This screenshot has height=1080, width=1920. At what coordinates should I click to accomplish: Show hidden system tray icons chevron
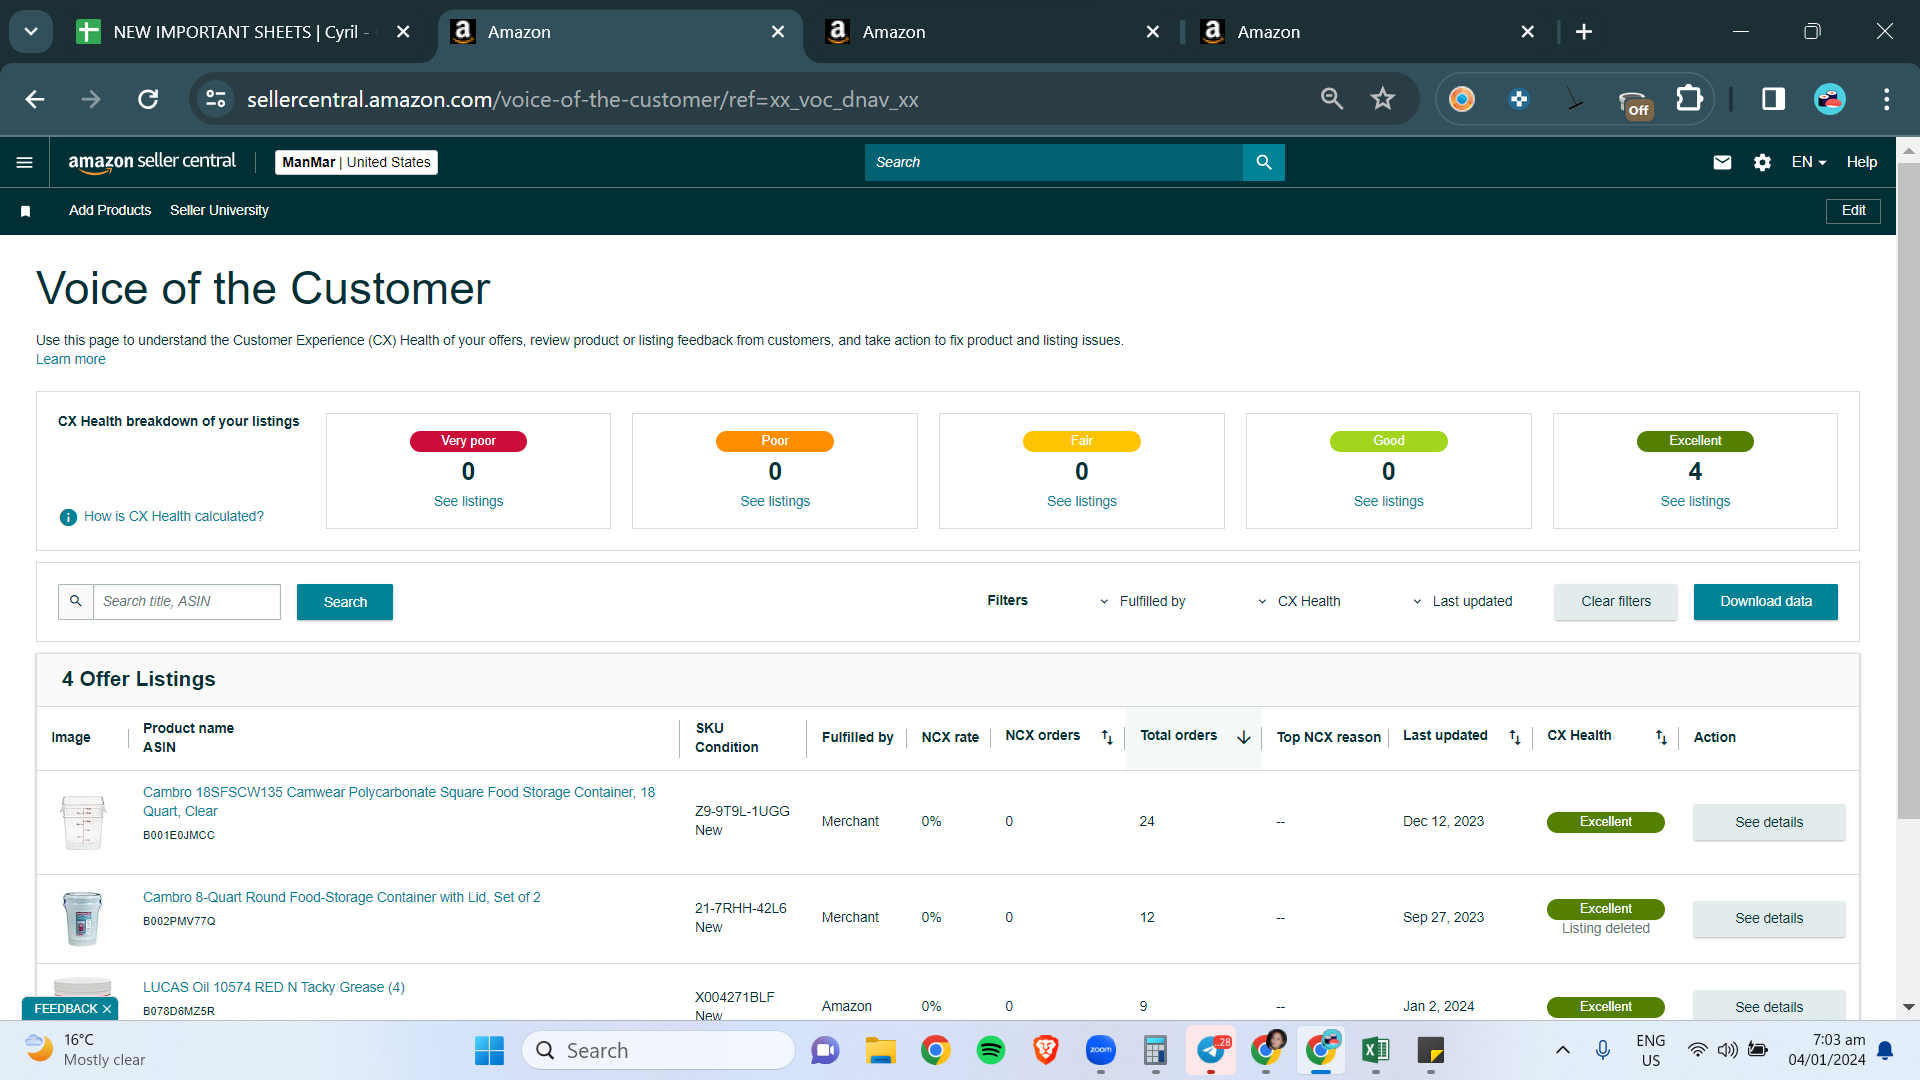click(x=1563, y=1051)
